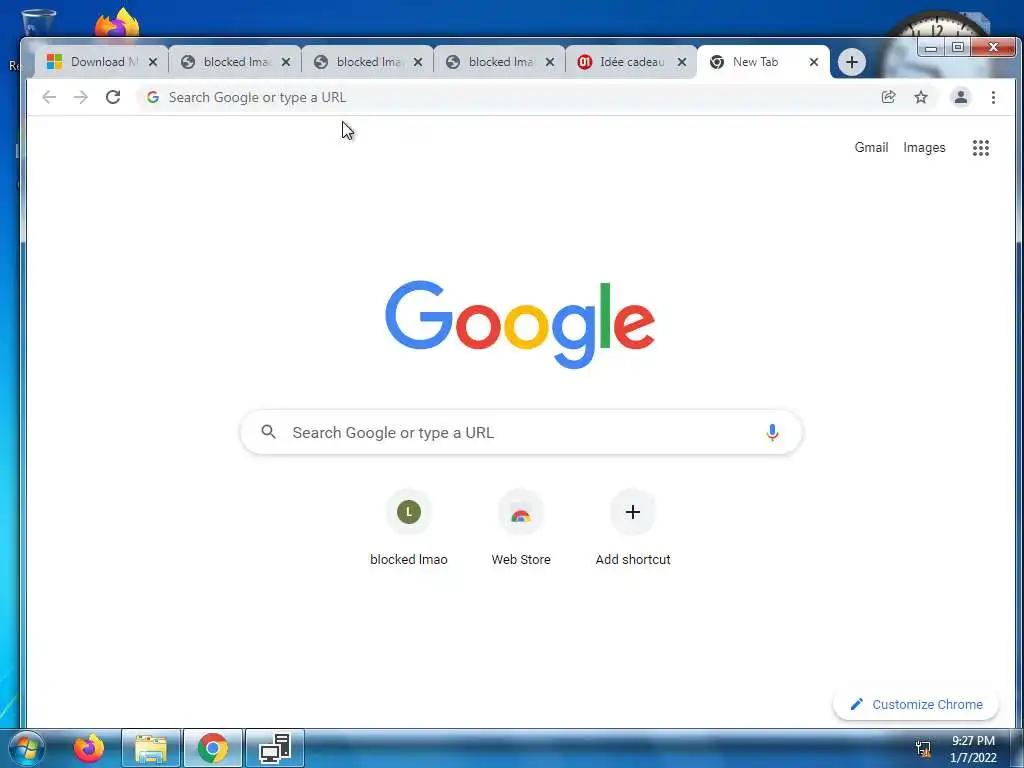Viewport: 1024px width, 768px height.
Task: Launch Firefox from the taskbar
Action: tap(89, 748)
